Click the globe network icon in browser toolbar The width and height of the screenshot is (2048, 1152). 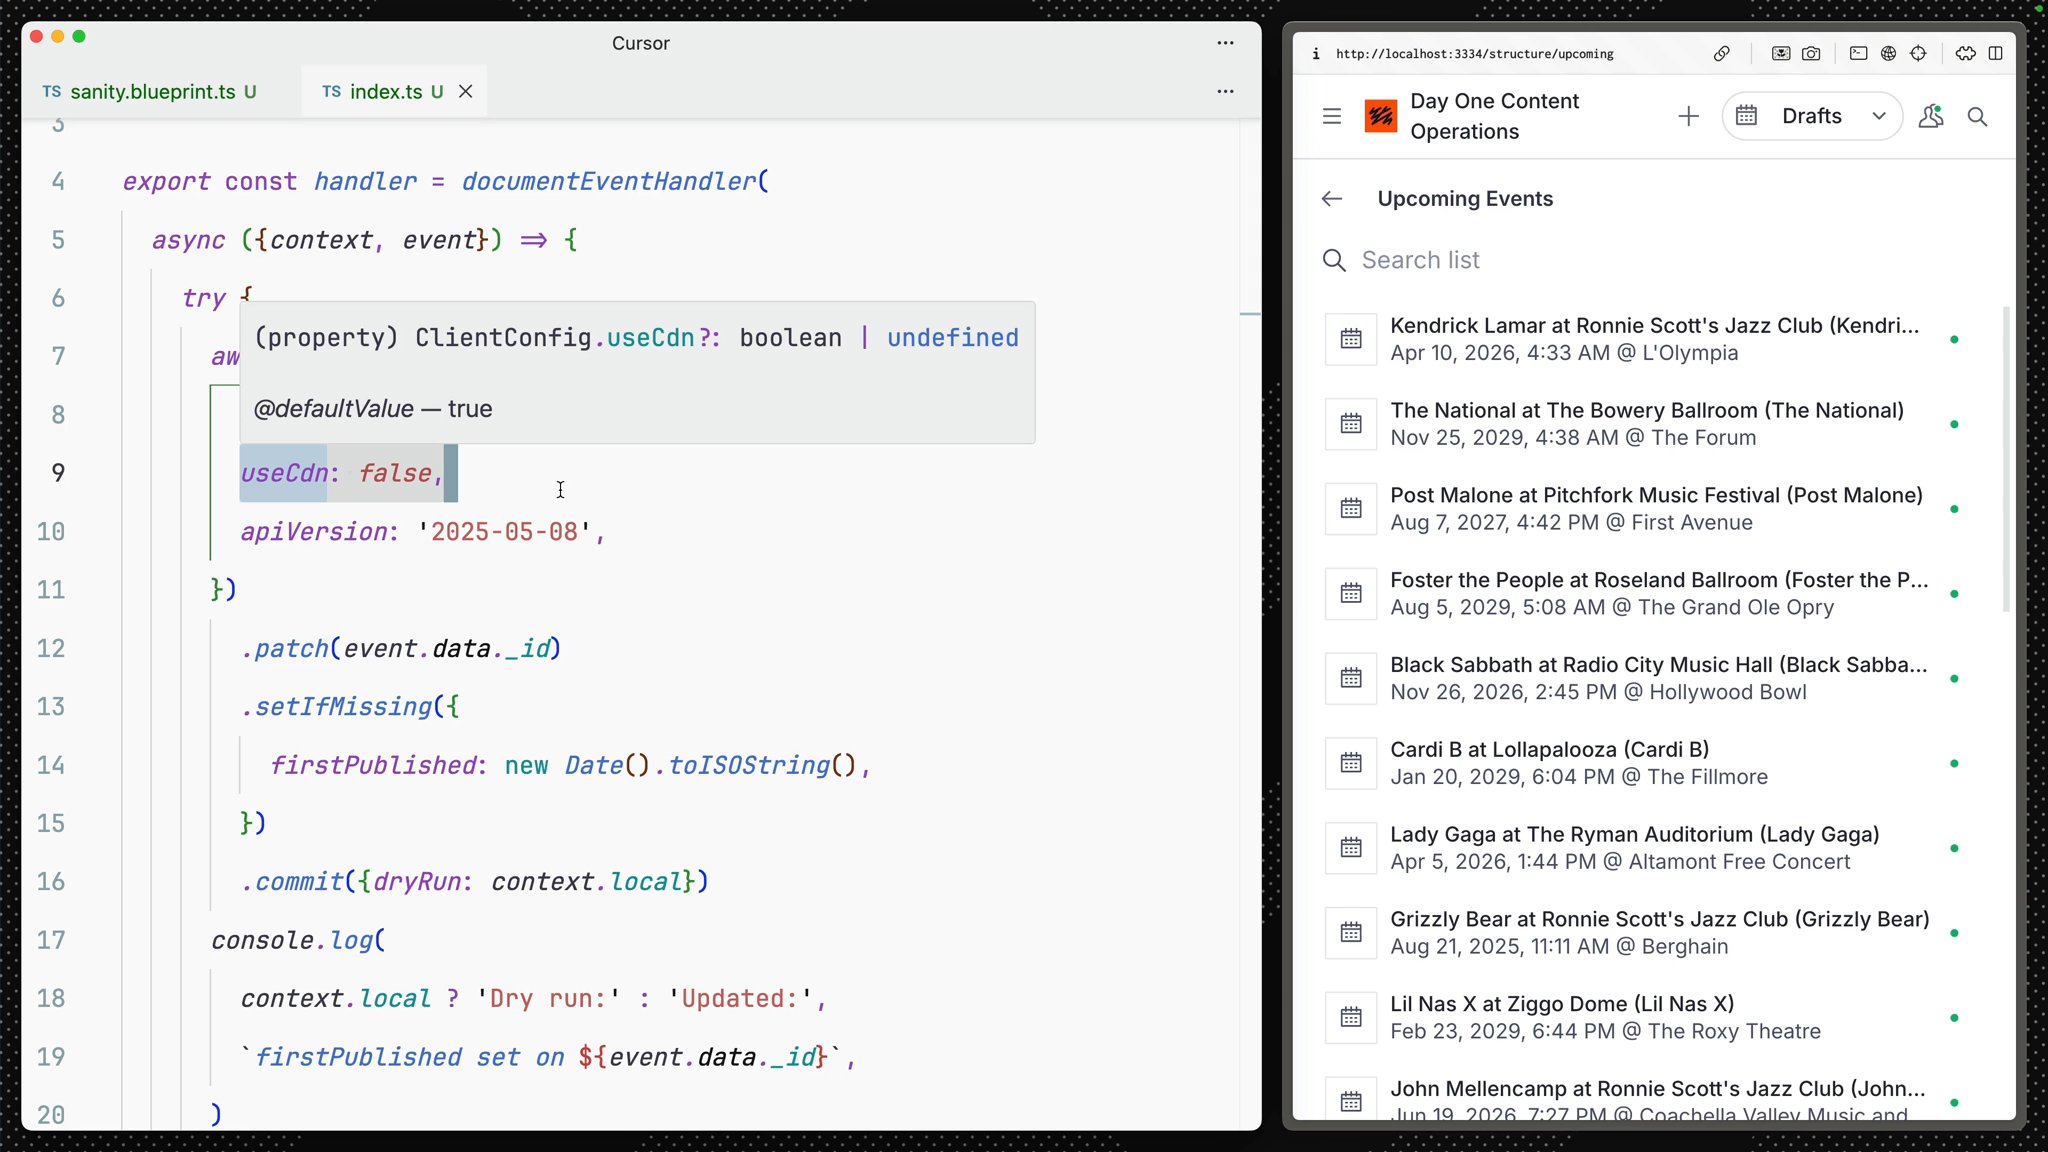tap(1888, 54)
